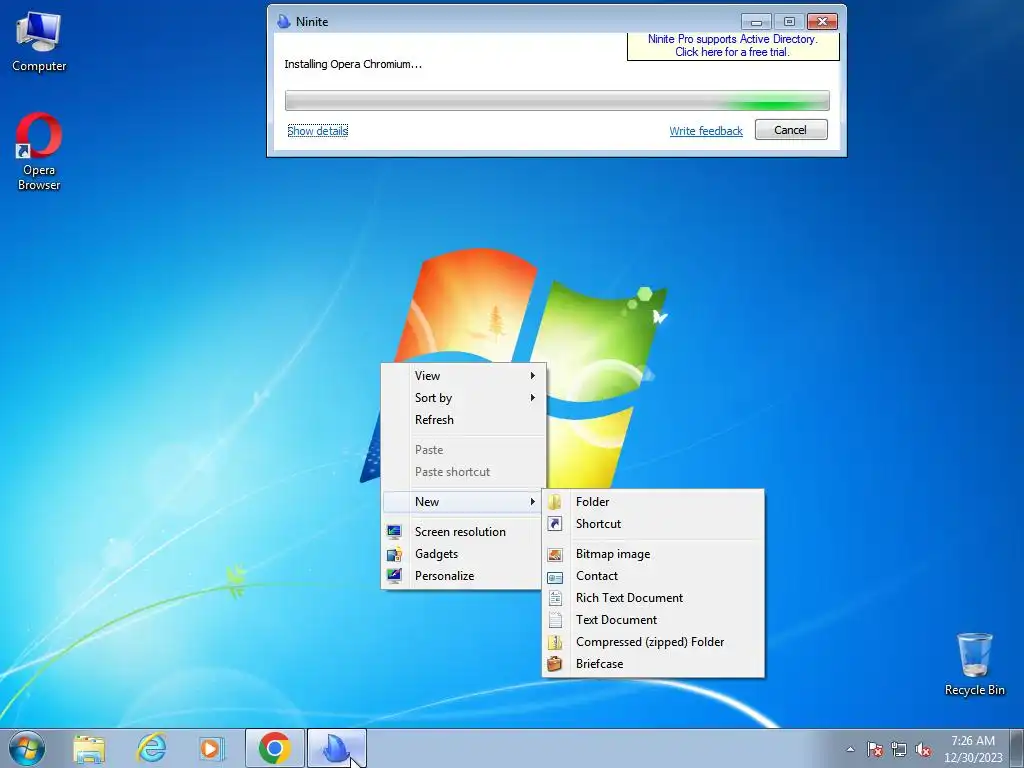Select New in the context menu

pos(462,502)
